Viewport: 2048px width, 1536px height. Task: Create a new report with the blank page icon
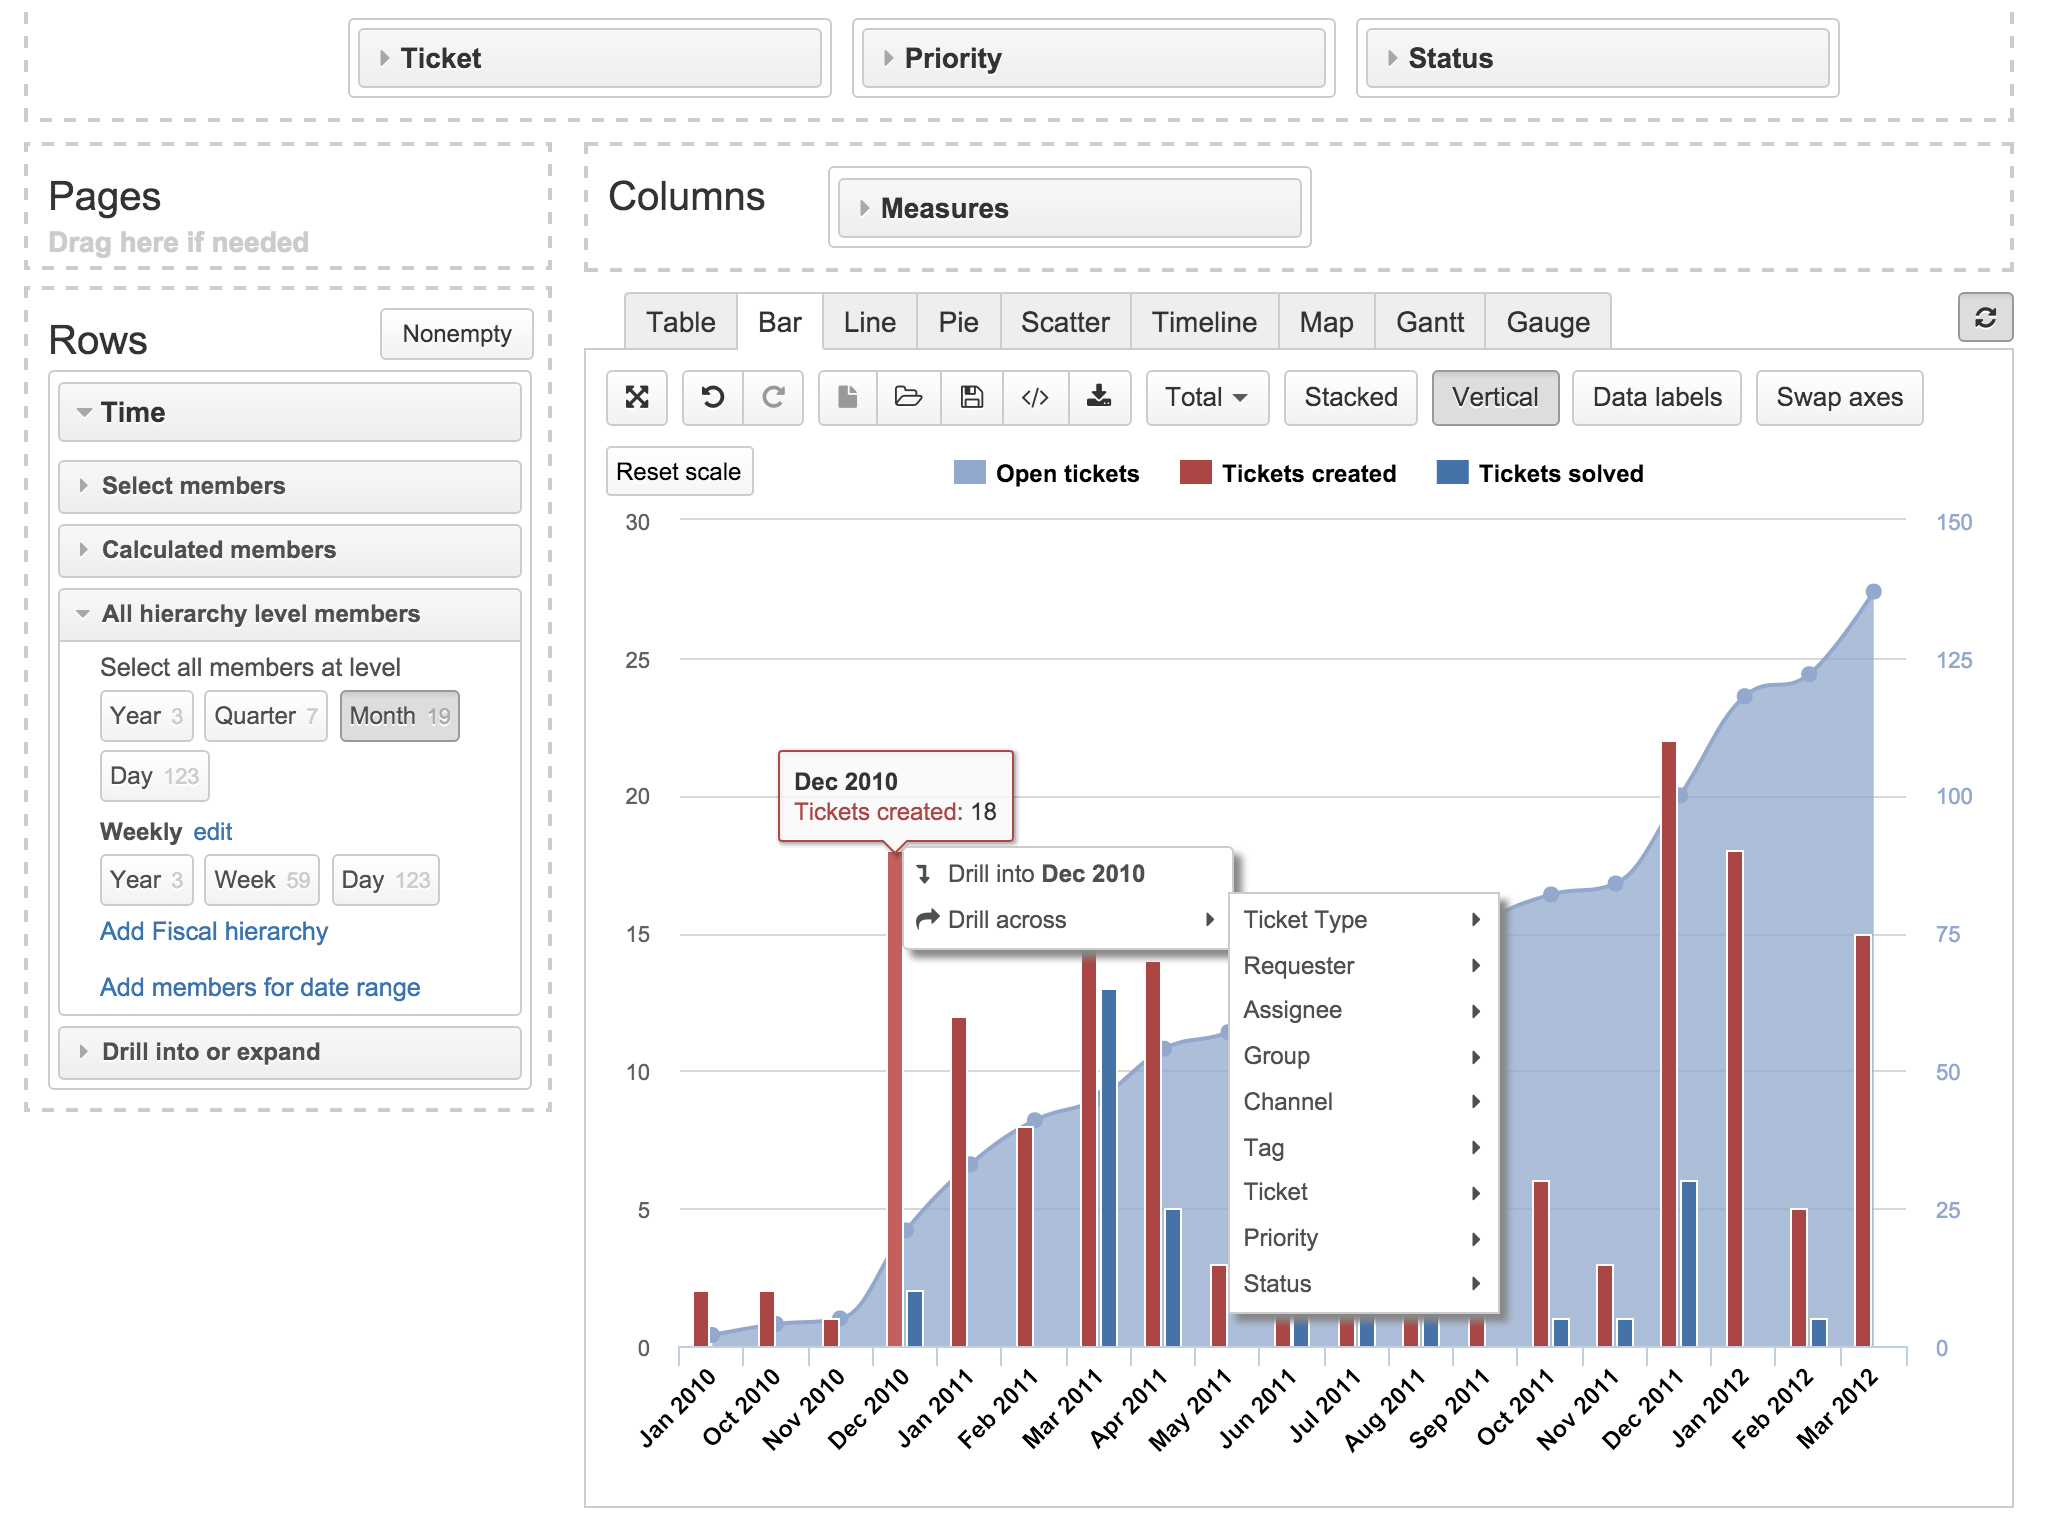845,397
